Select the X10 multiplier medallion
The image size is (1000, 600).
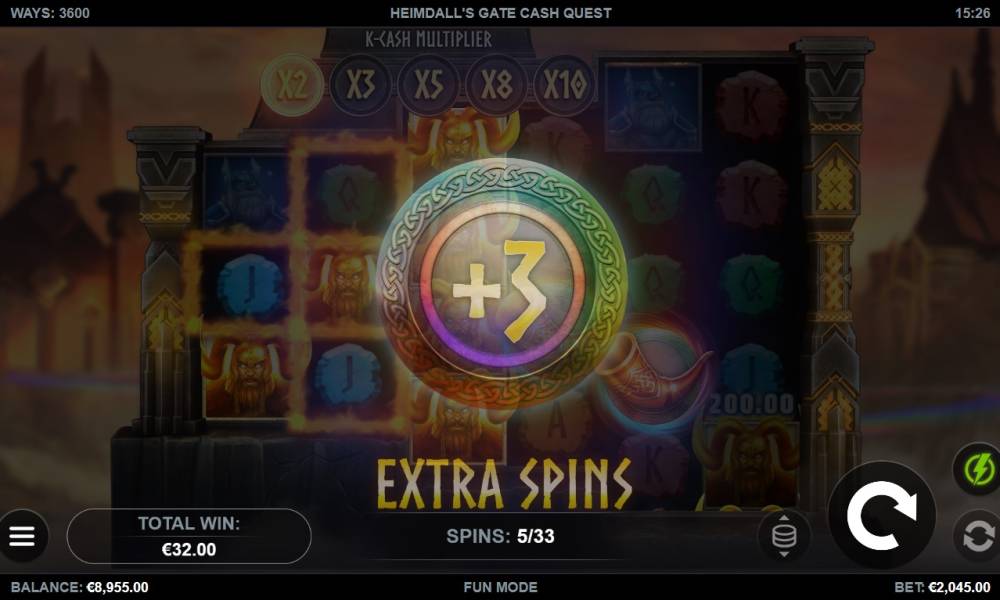(564, 85)
